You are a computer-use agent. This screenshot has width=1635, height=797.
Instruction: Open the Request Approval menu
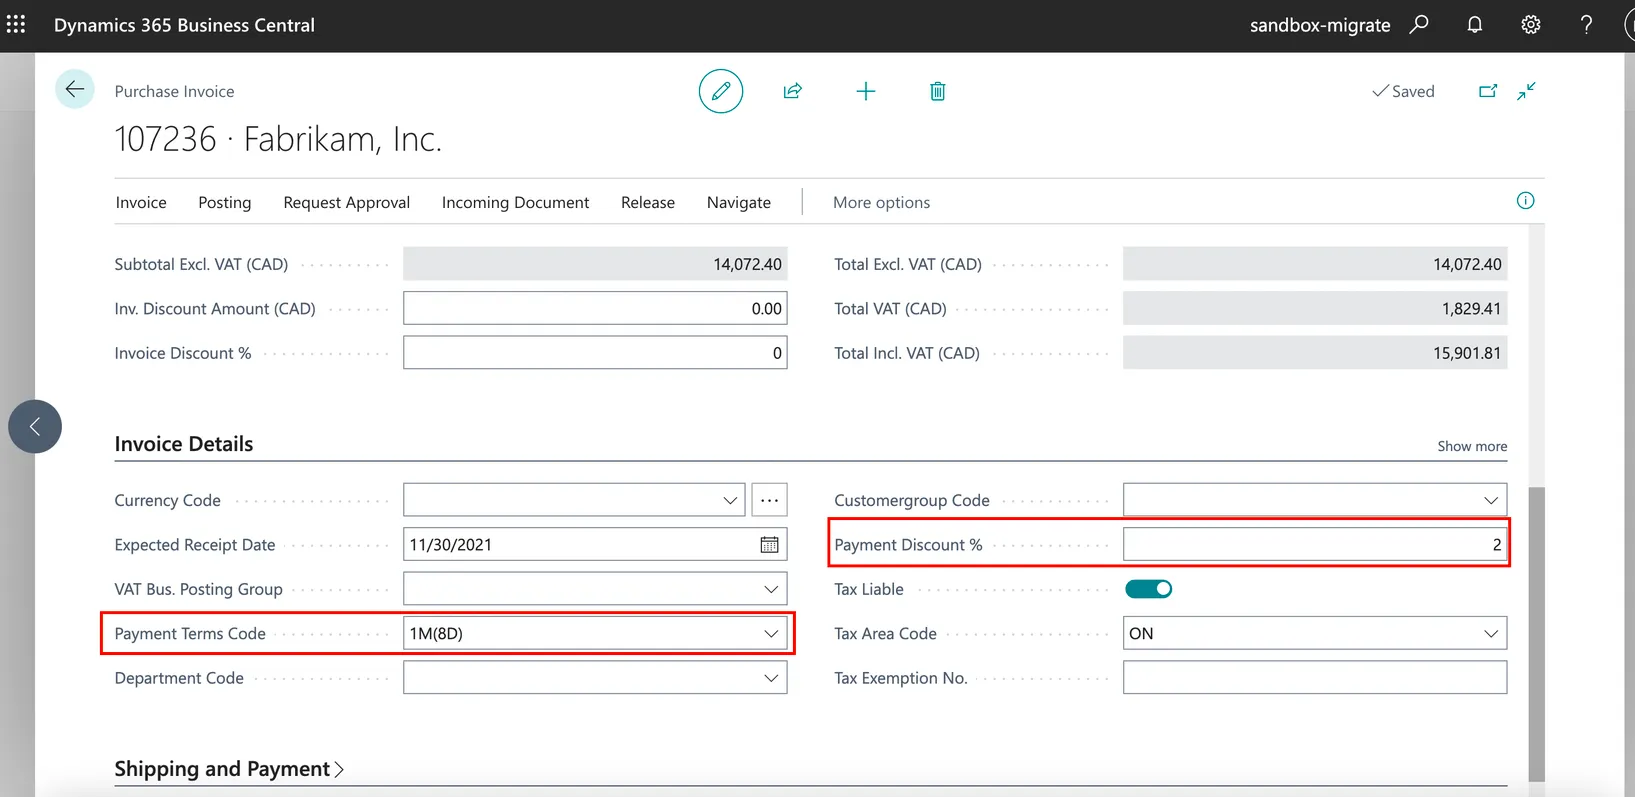click(347, 202)
